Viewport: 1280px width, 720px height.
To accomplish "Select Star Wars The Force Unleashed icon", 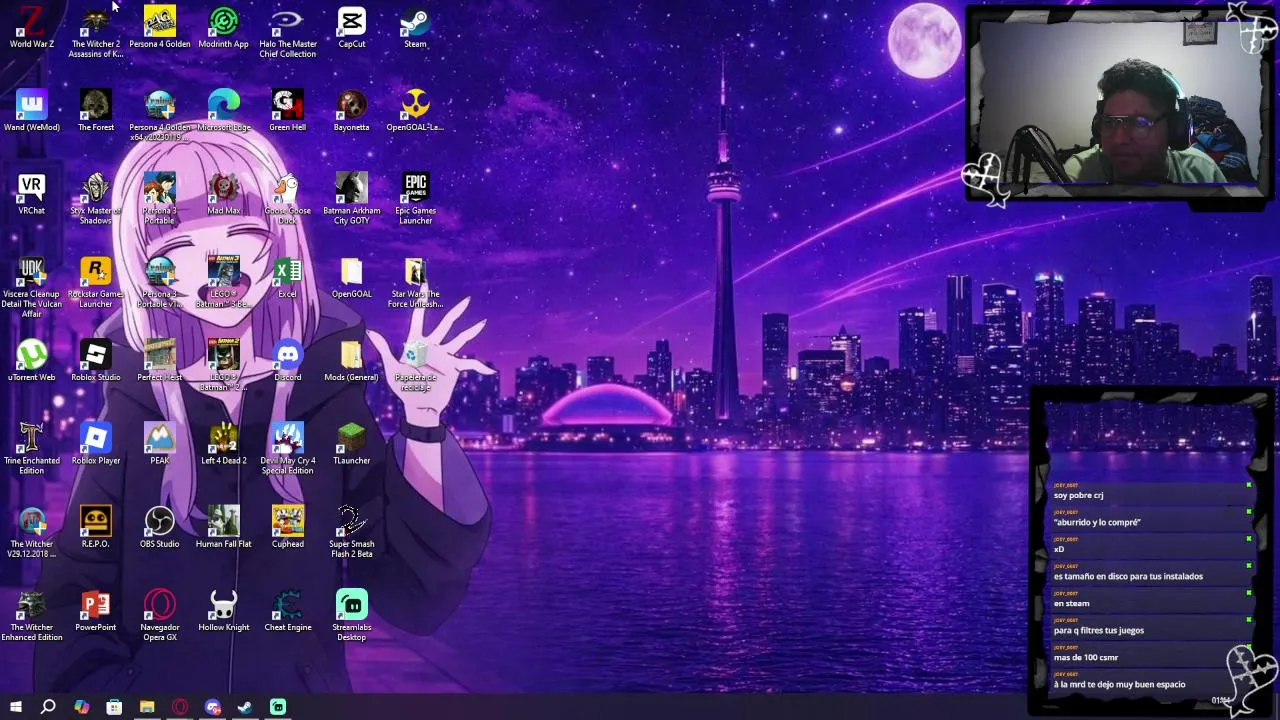I will point(415,282).
